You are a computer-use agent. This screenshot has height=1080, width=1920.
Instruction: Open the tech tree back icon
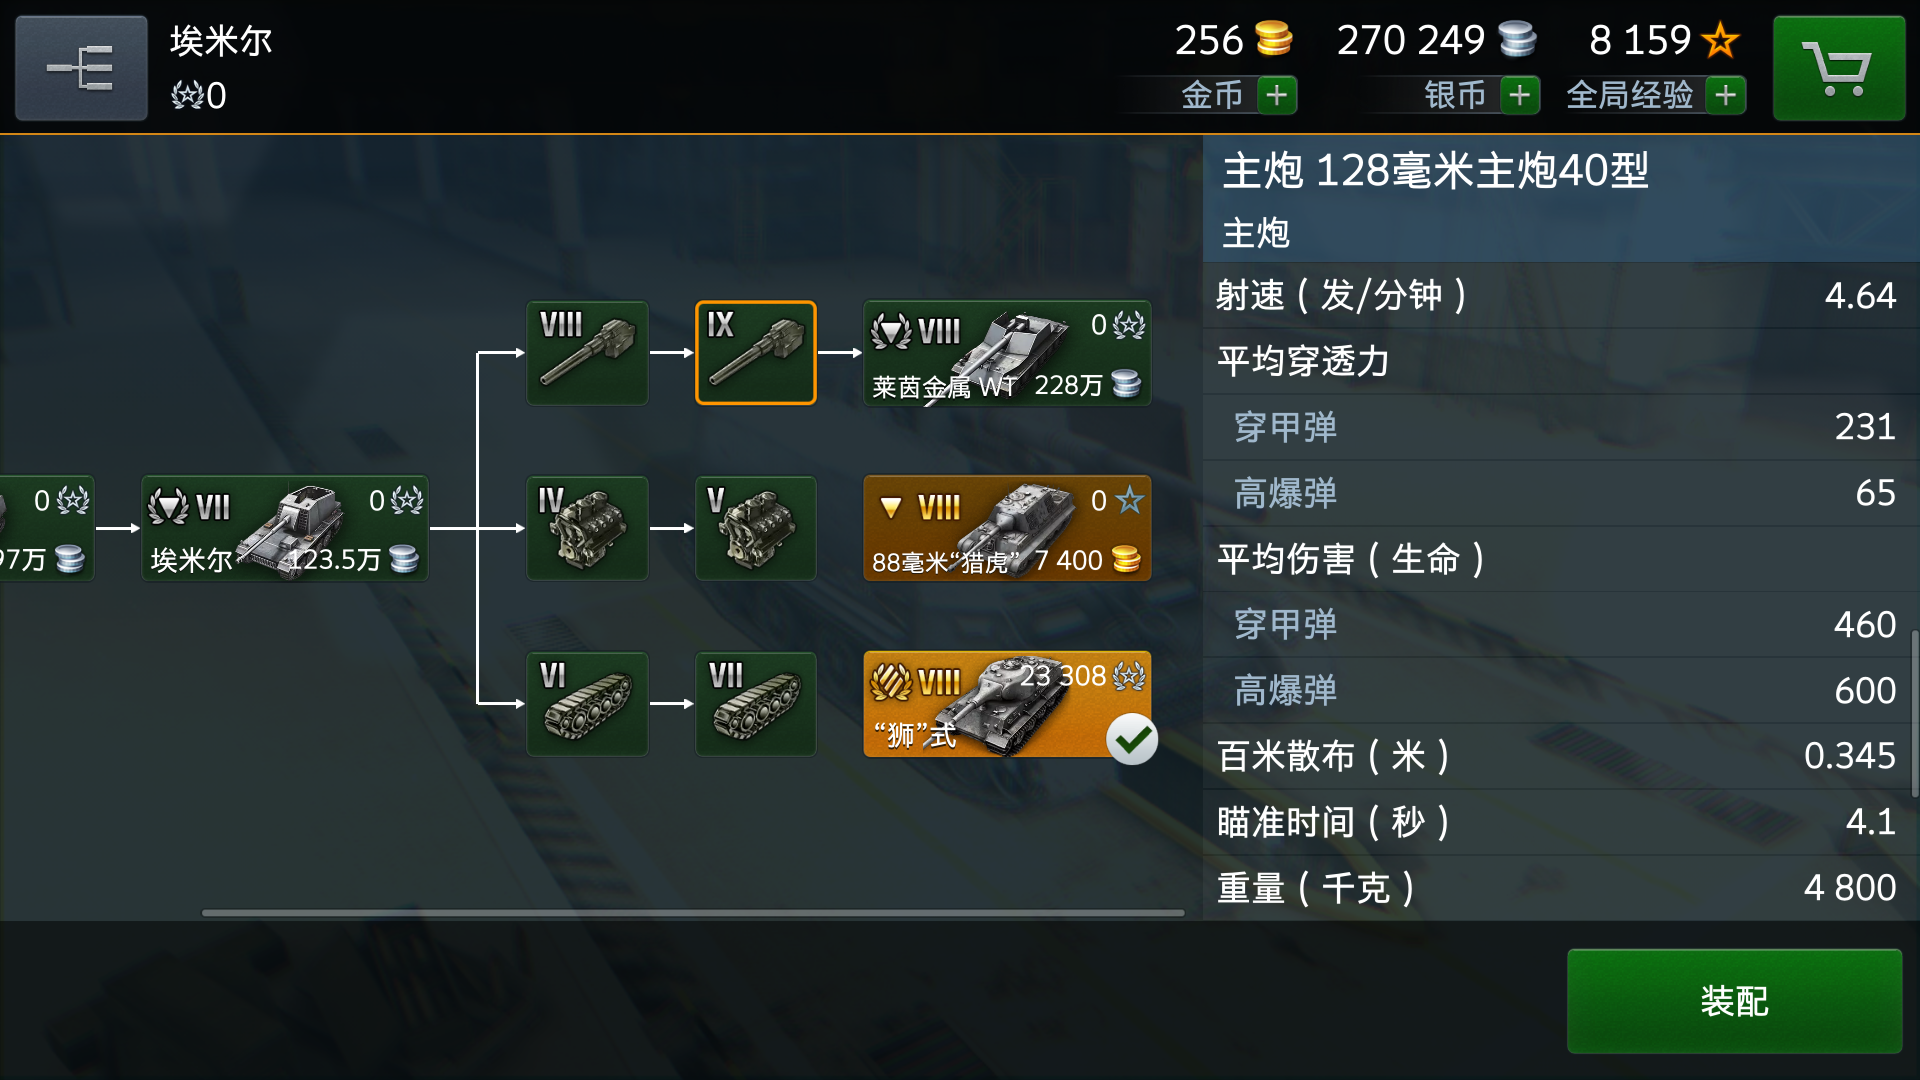coord(81,68)
